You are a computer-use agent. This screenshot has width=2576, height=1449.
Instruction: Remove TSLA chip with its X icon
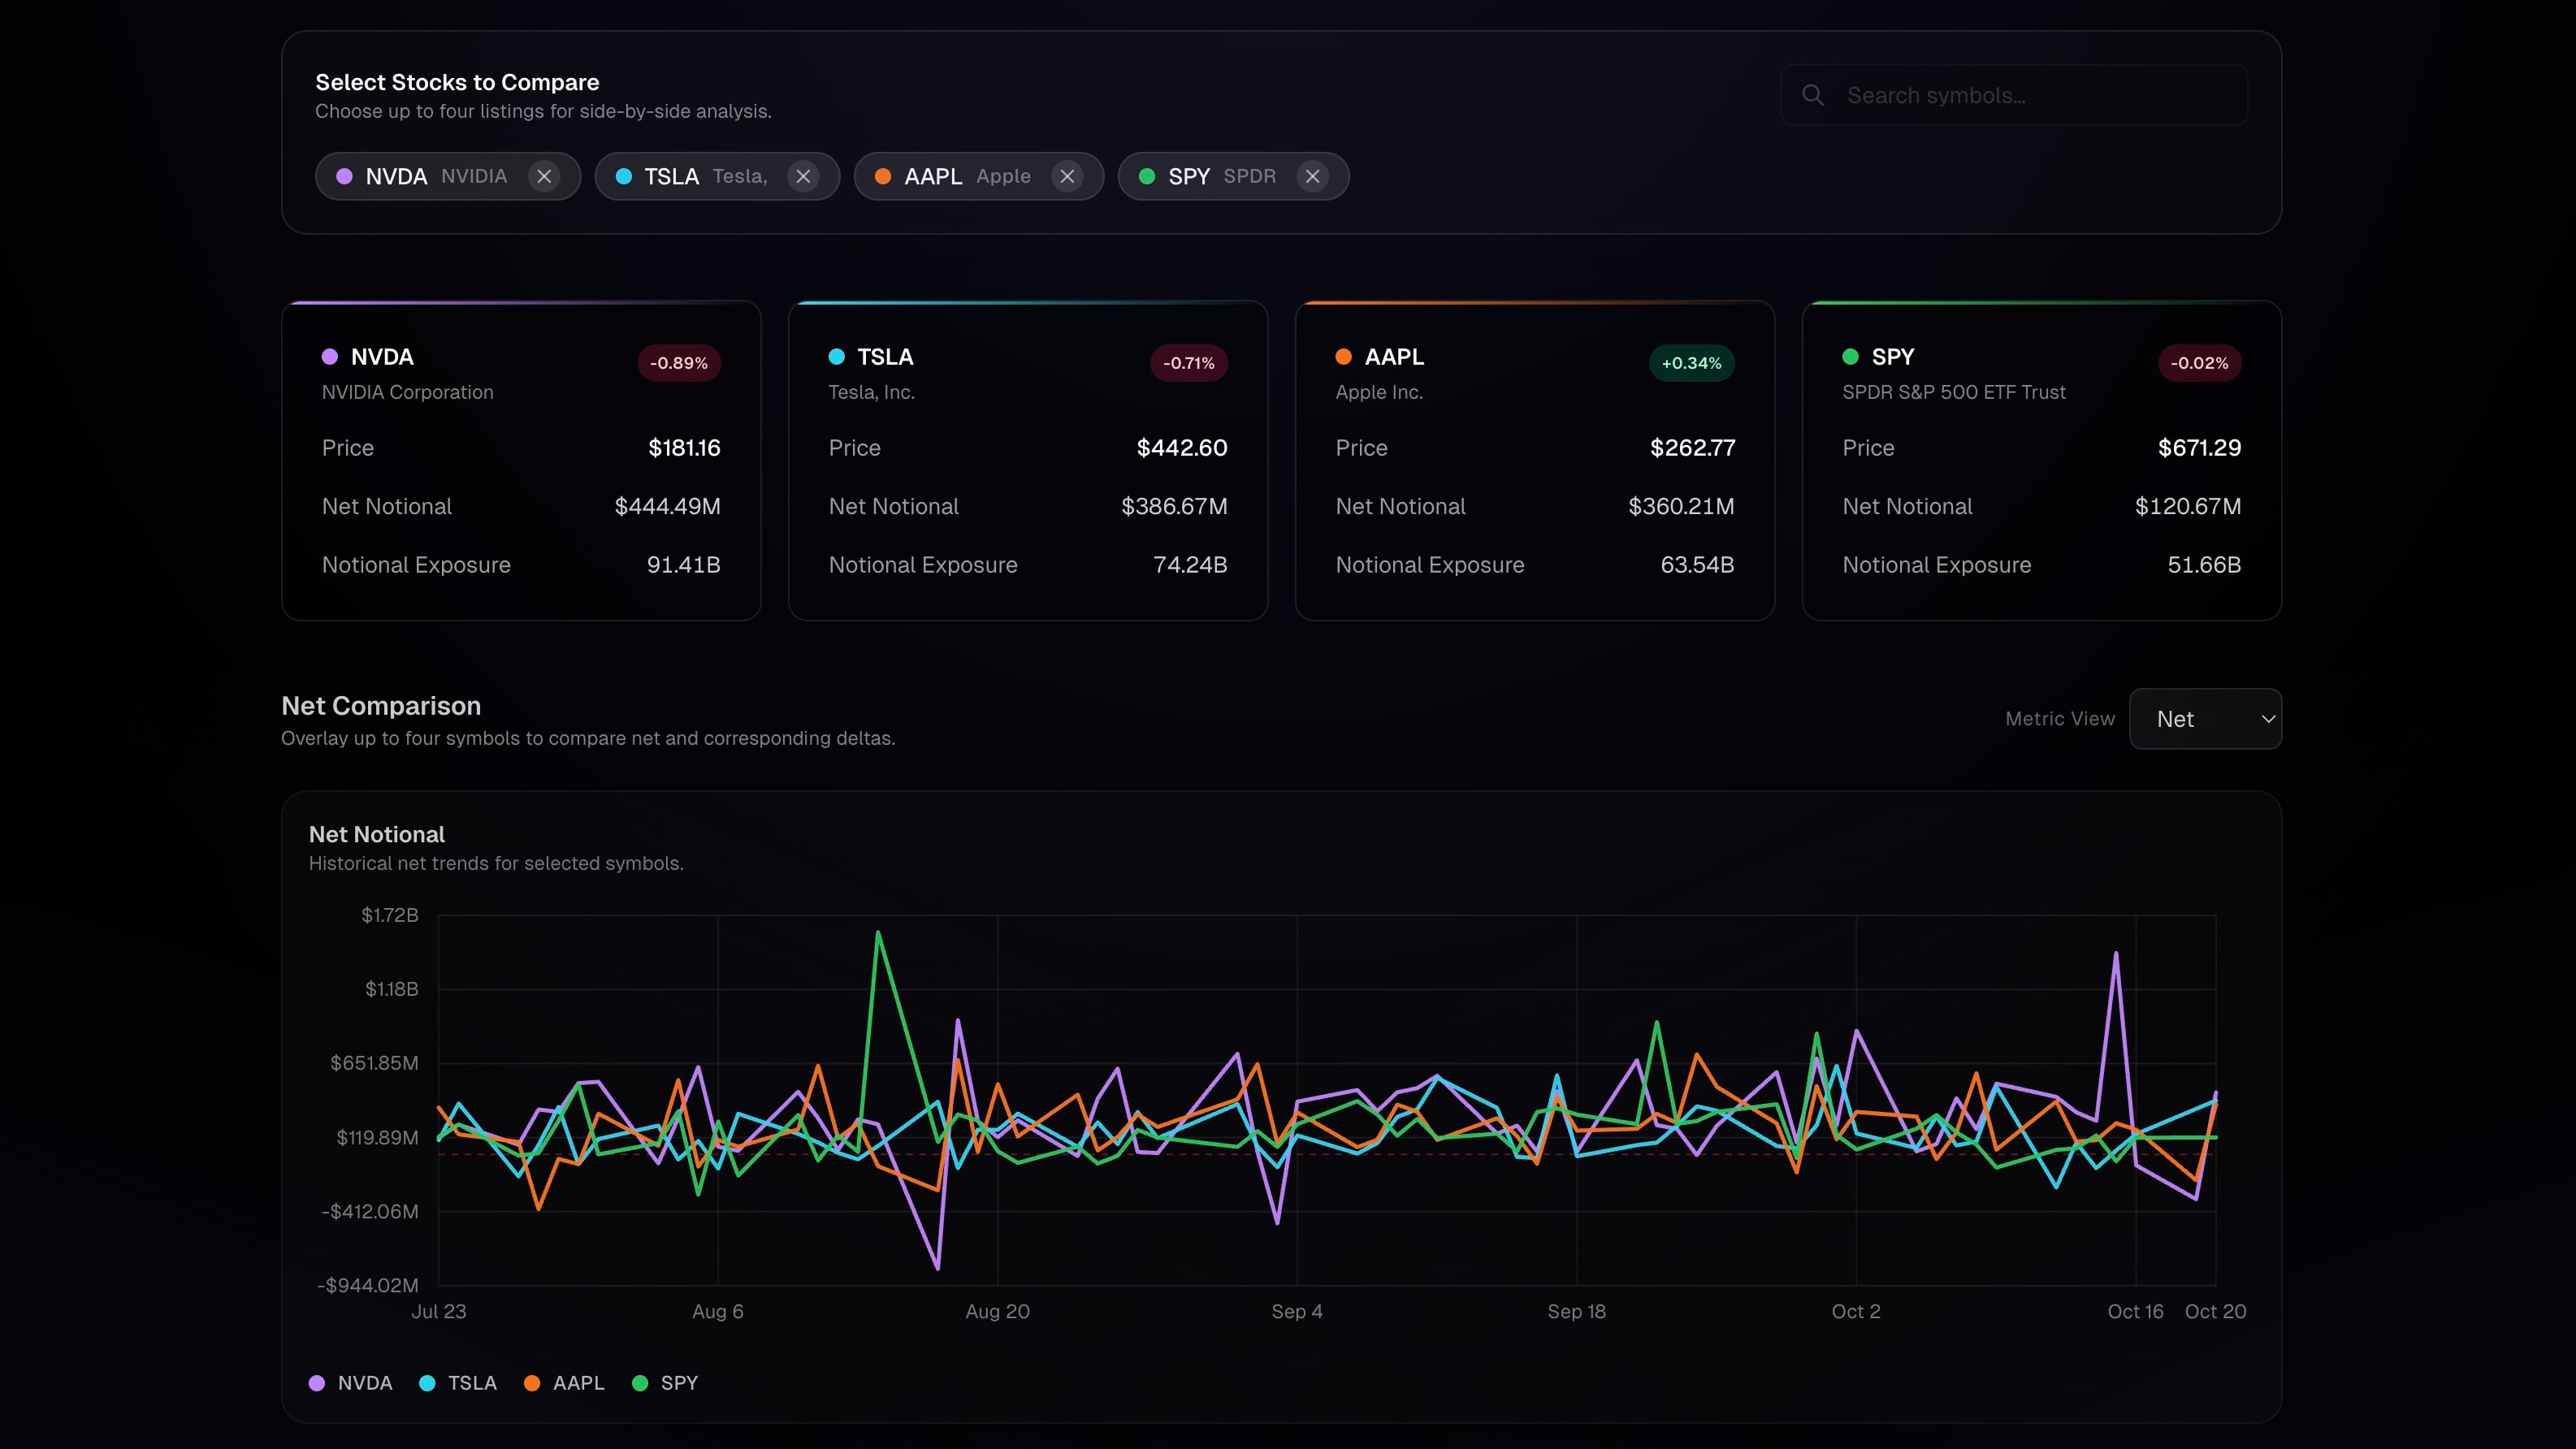click(x=803, y=176)
